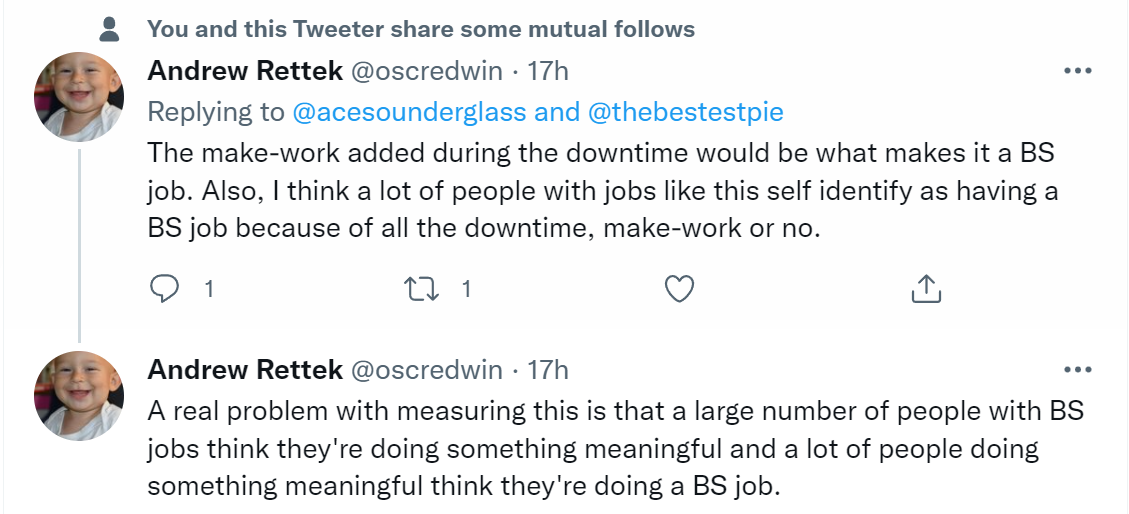Click the mutual follows person icon
Screen dimensions: 1129x514
[110, 30]
